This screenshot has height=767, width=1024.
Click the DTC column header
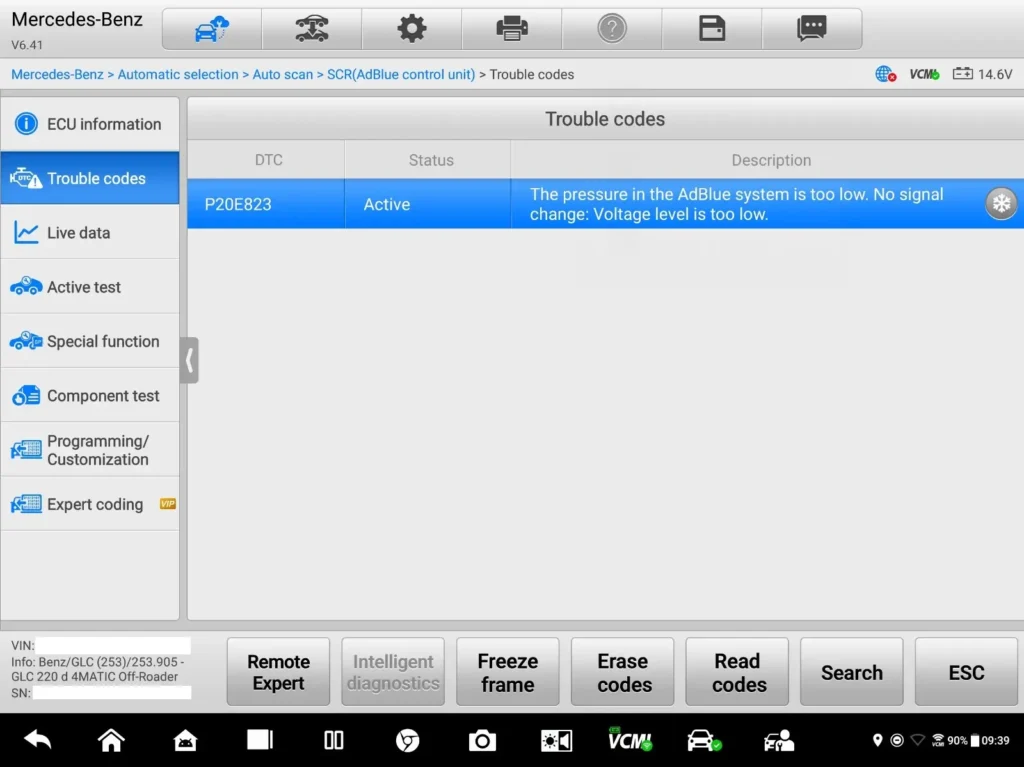tap(268, 160)
